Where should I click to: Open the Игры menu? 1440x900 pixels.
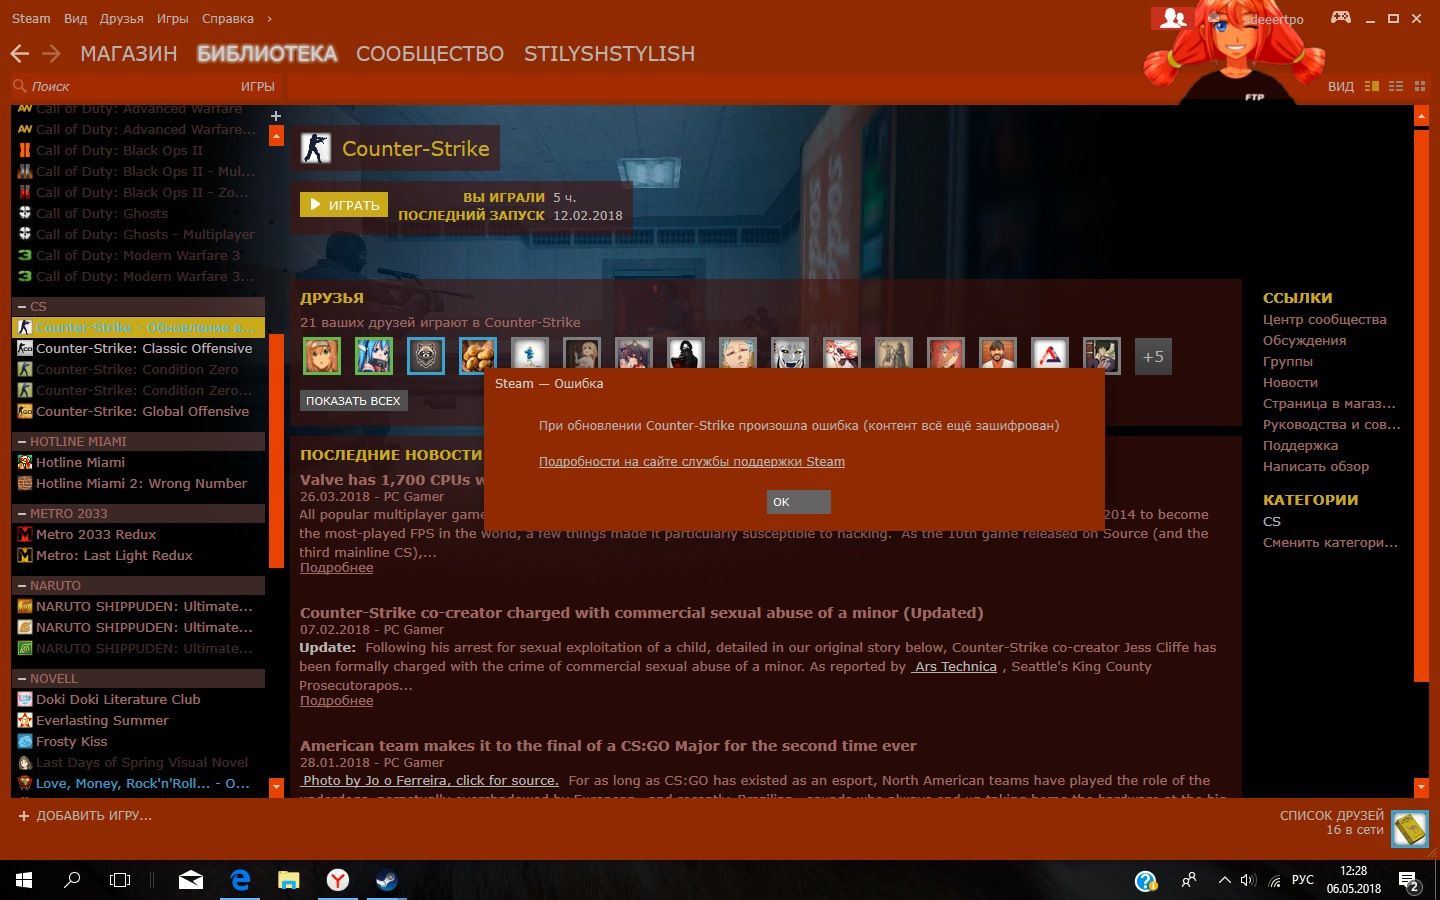pyautogui.click(x=172, y=19)
